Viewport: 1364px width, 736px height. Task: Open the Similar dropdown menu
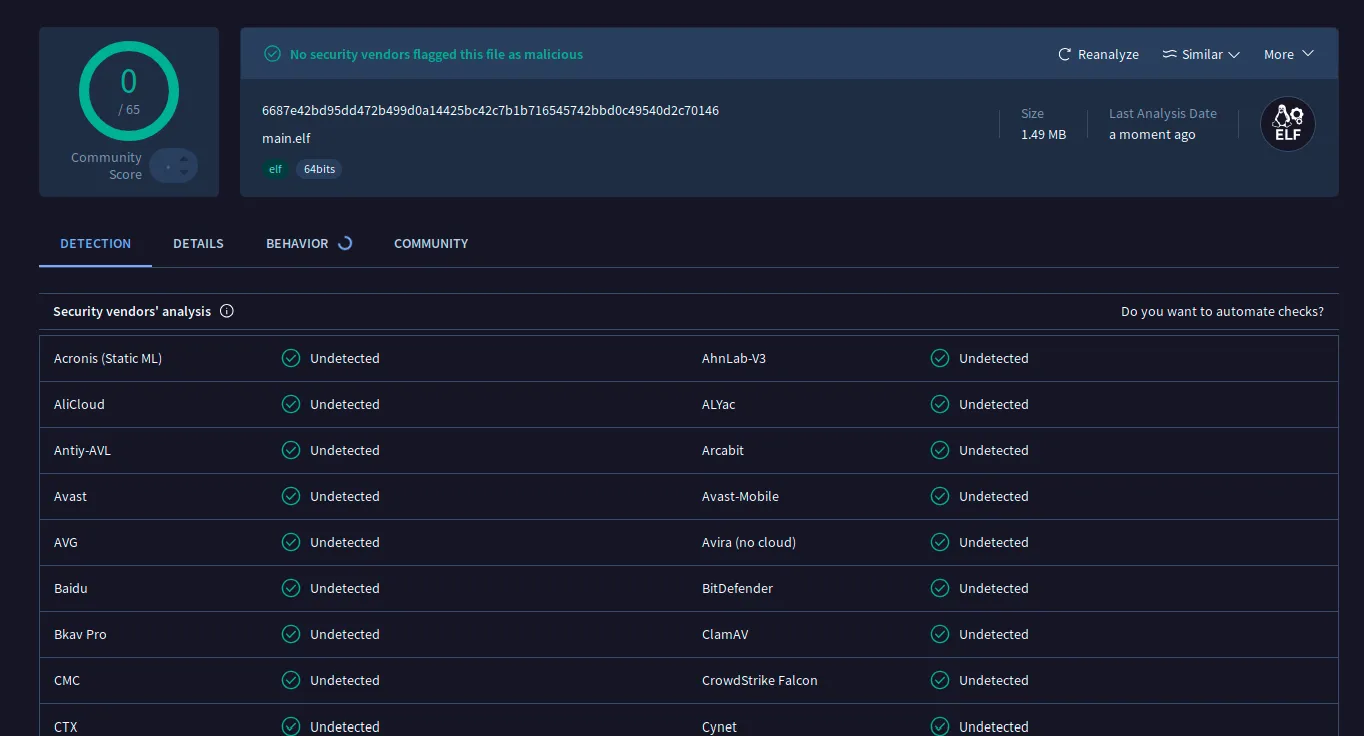coord(1201,54)
